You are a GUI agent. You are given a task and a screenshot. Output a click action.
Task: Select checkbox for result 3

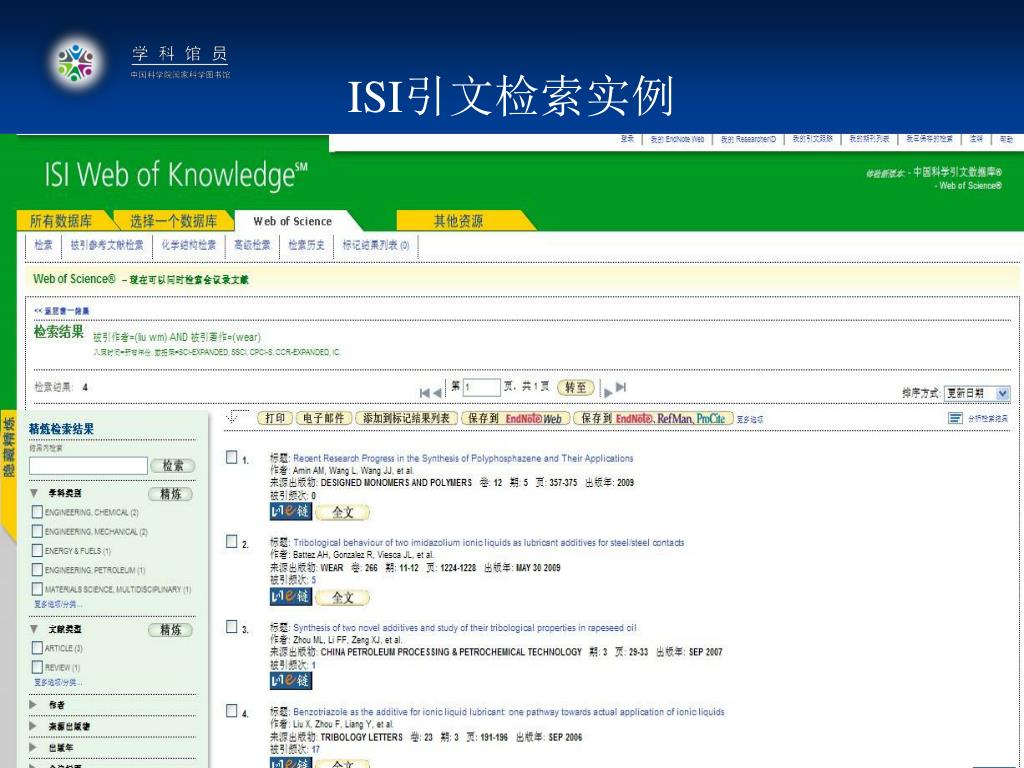[x=231, y=626]
